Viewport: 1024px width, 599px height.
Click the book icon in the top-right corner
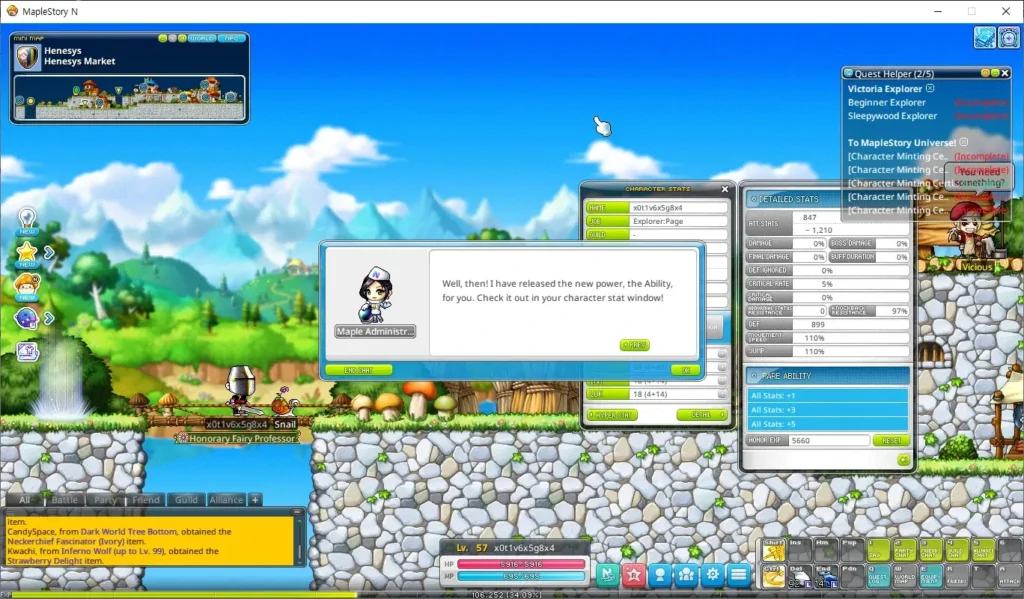point(985,37)
